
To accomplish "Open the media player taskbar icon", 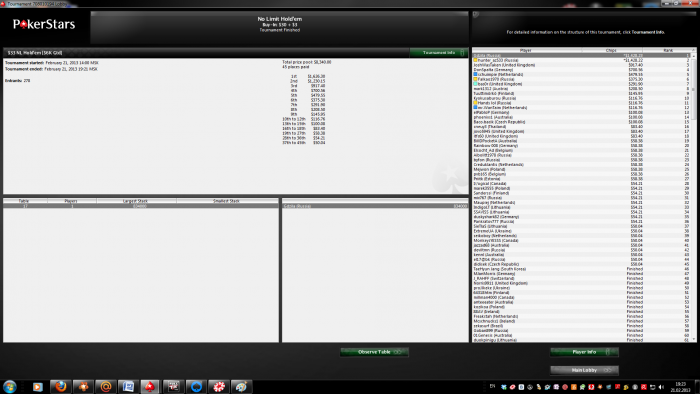I will [38, 386].
